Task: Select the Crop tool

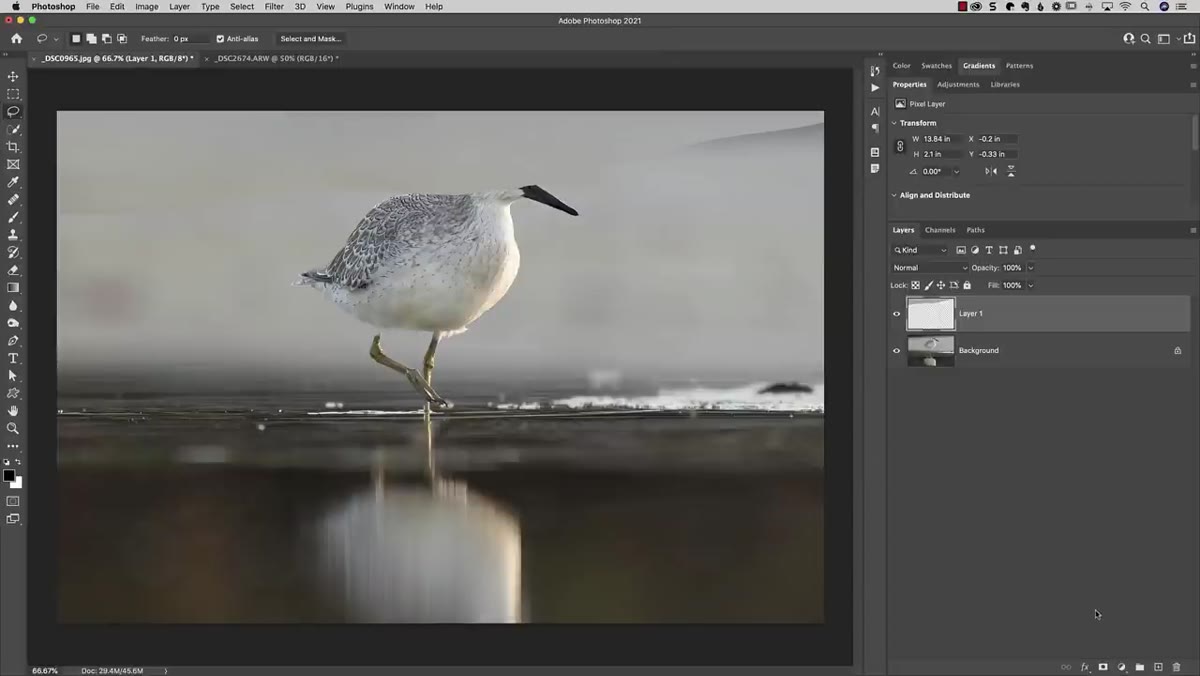Action: coord(13,147)
